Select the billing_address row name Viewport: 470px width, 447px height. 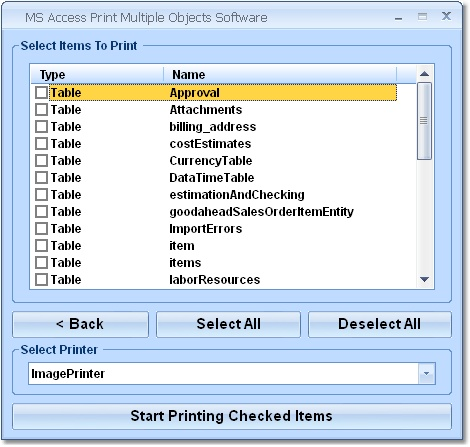[x=213, y=127]
